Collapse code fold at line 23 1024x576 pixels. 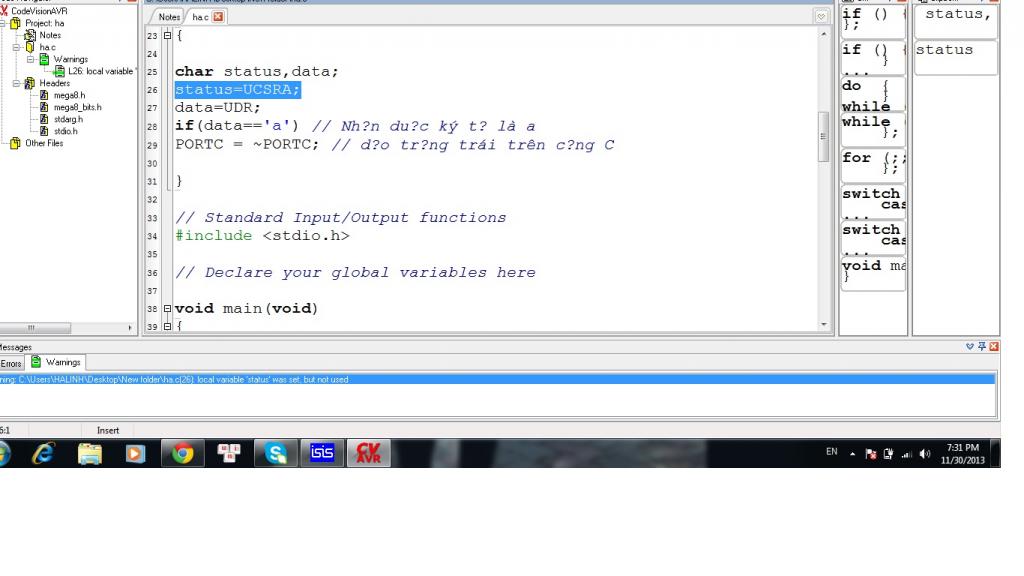click(x=167, y=35)
